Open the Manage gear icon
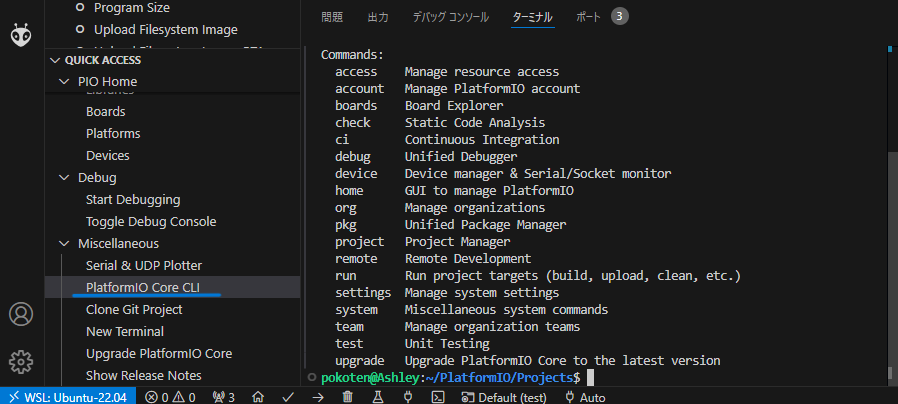The image size is (898, 404). (21, 362)
